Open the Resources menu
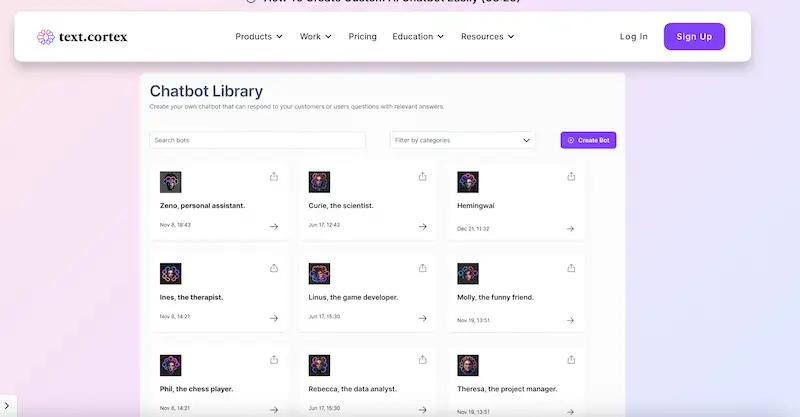This screenshot has width=800, height=417. pos(487,37)
